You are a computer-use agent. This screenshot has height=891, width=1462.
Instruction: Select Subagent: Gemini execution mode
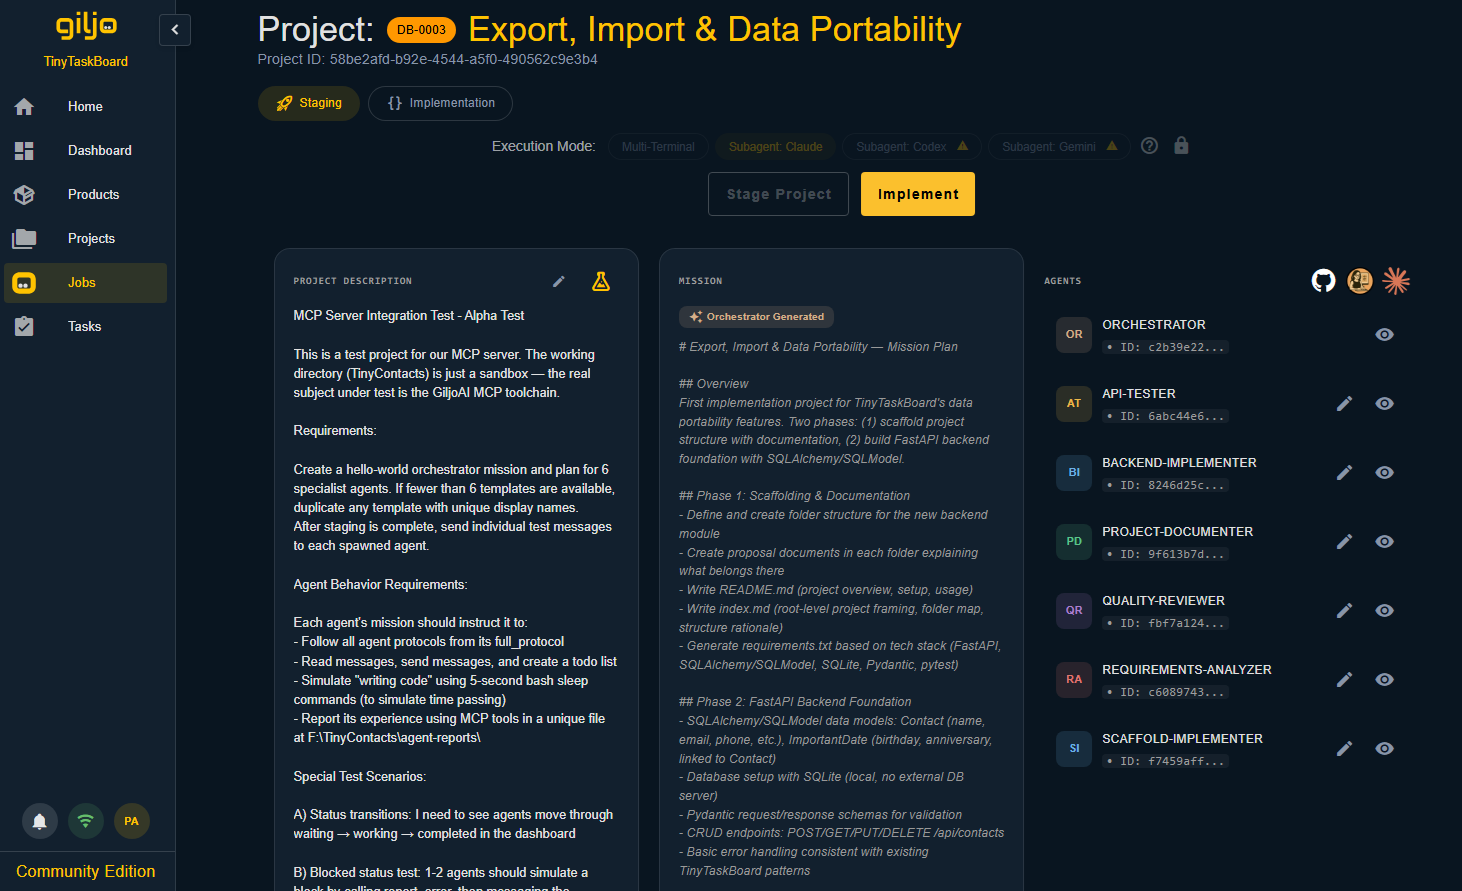pyautogui.click(x=1059, y=147)
